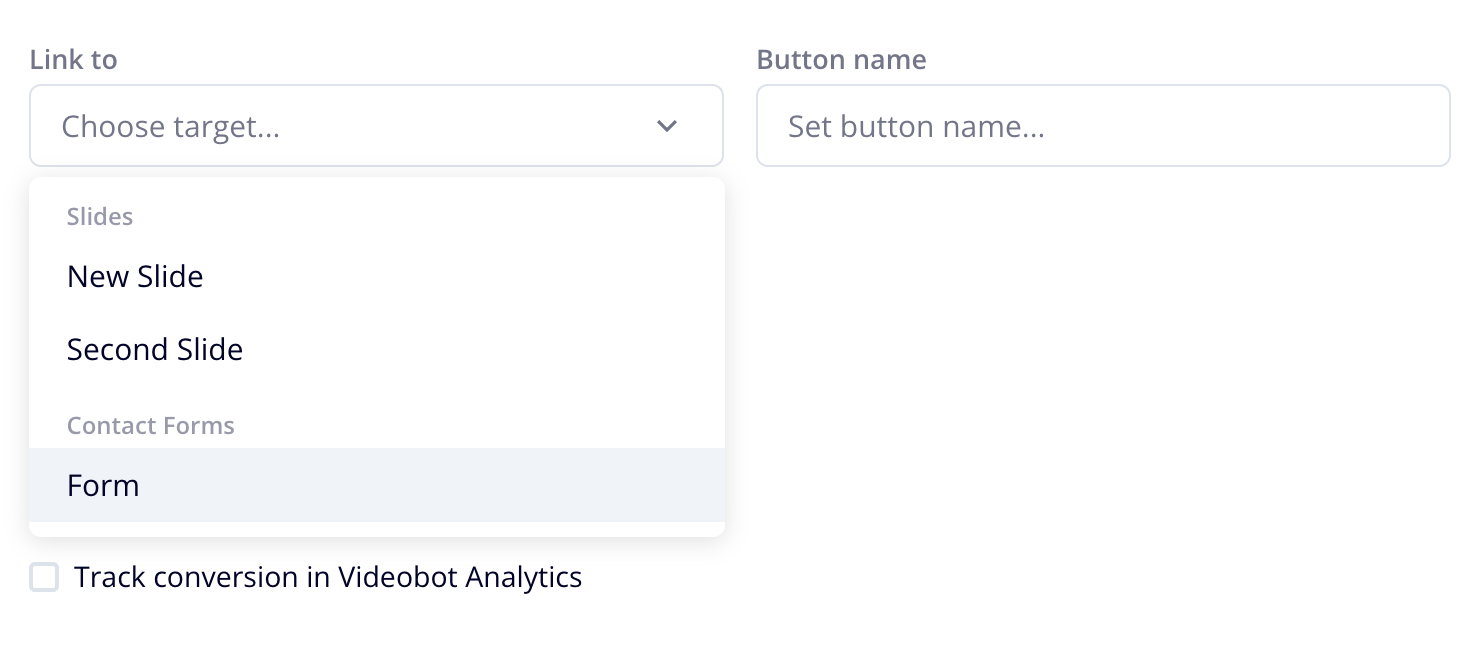
Task: Click the Track conversion label text
Action: coord(328,577)
